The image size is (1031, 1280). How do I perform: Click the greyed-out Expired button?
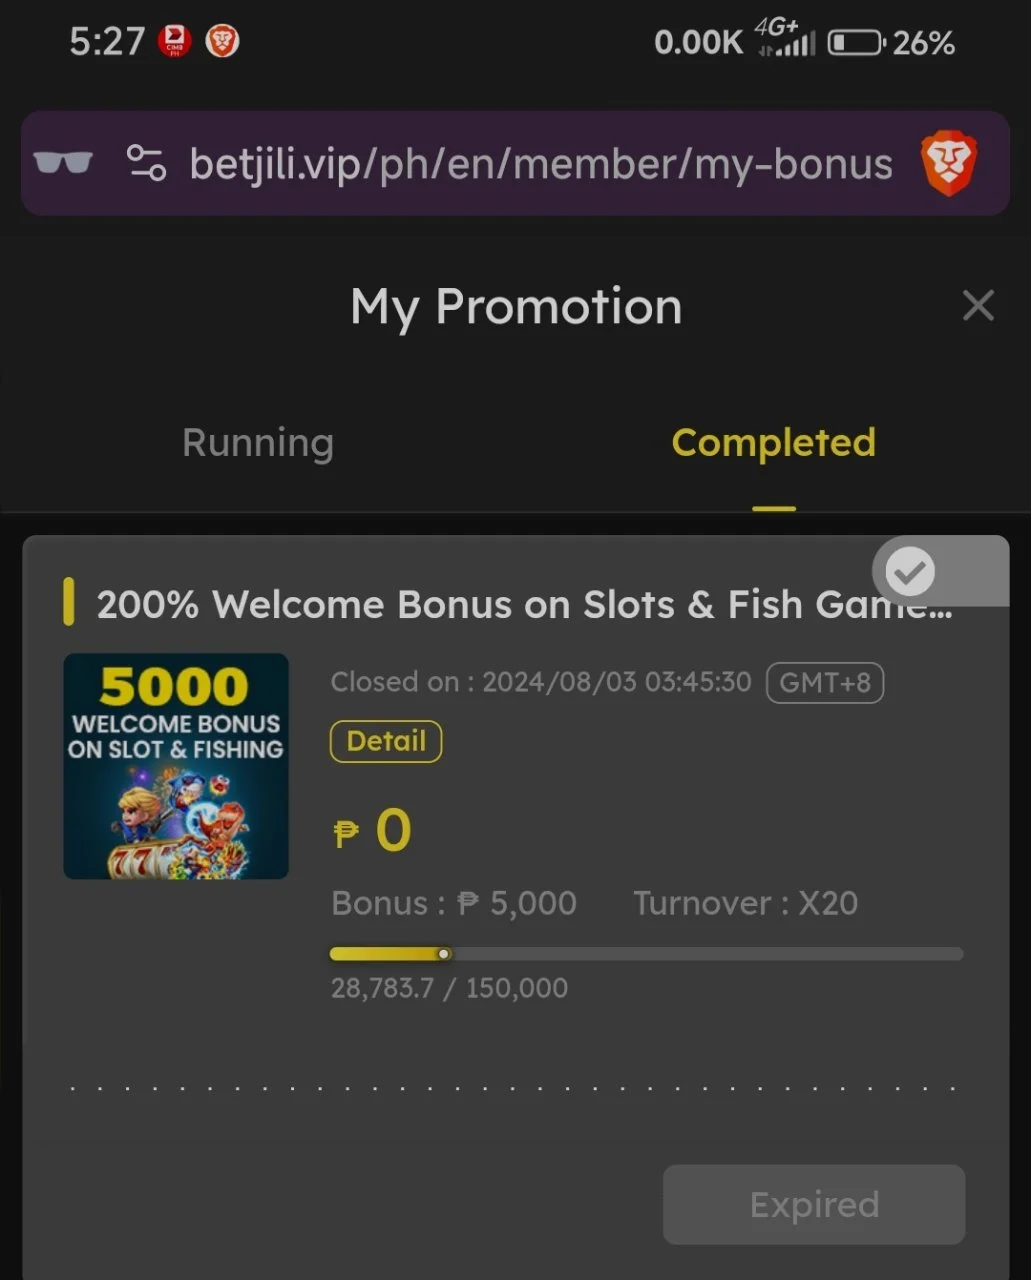(814, 1204)
